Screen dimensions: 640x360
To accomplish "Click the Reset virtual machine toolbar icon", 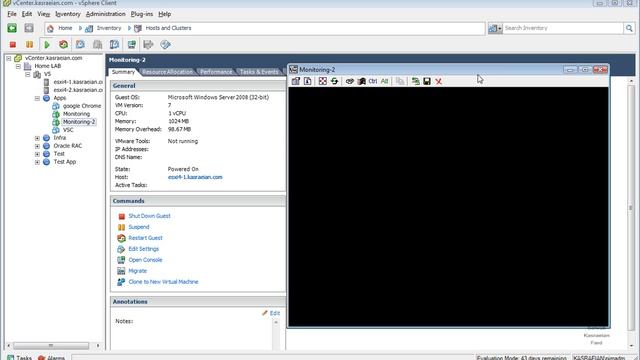I will (x=63, y=44).
